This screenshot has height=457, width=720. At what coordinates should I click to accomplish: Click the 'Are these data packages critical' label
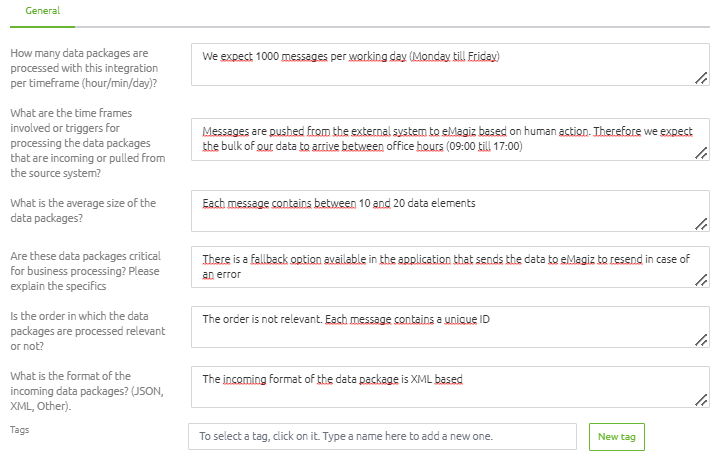[86, 271]
